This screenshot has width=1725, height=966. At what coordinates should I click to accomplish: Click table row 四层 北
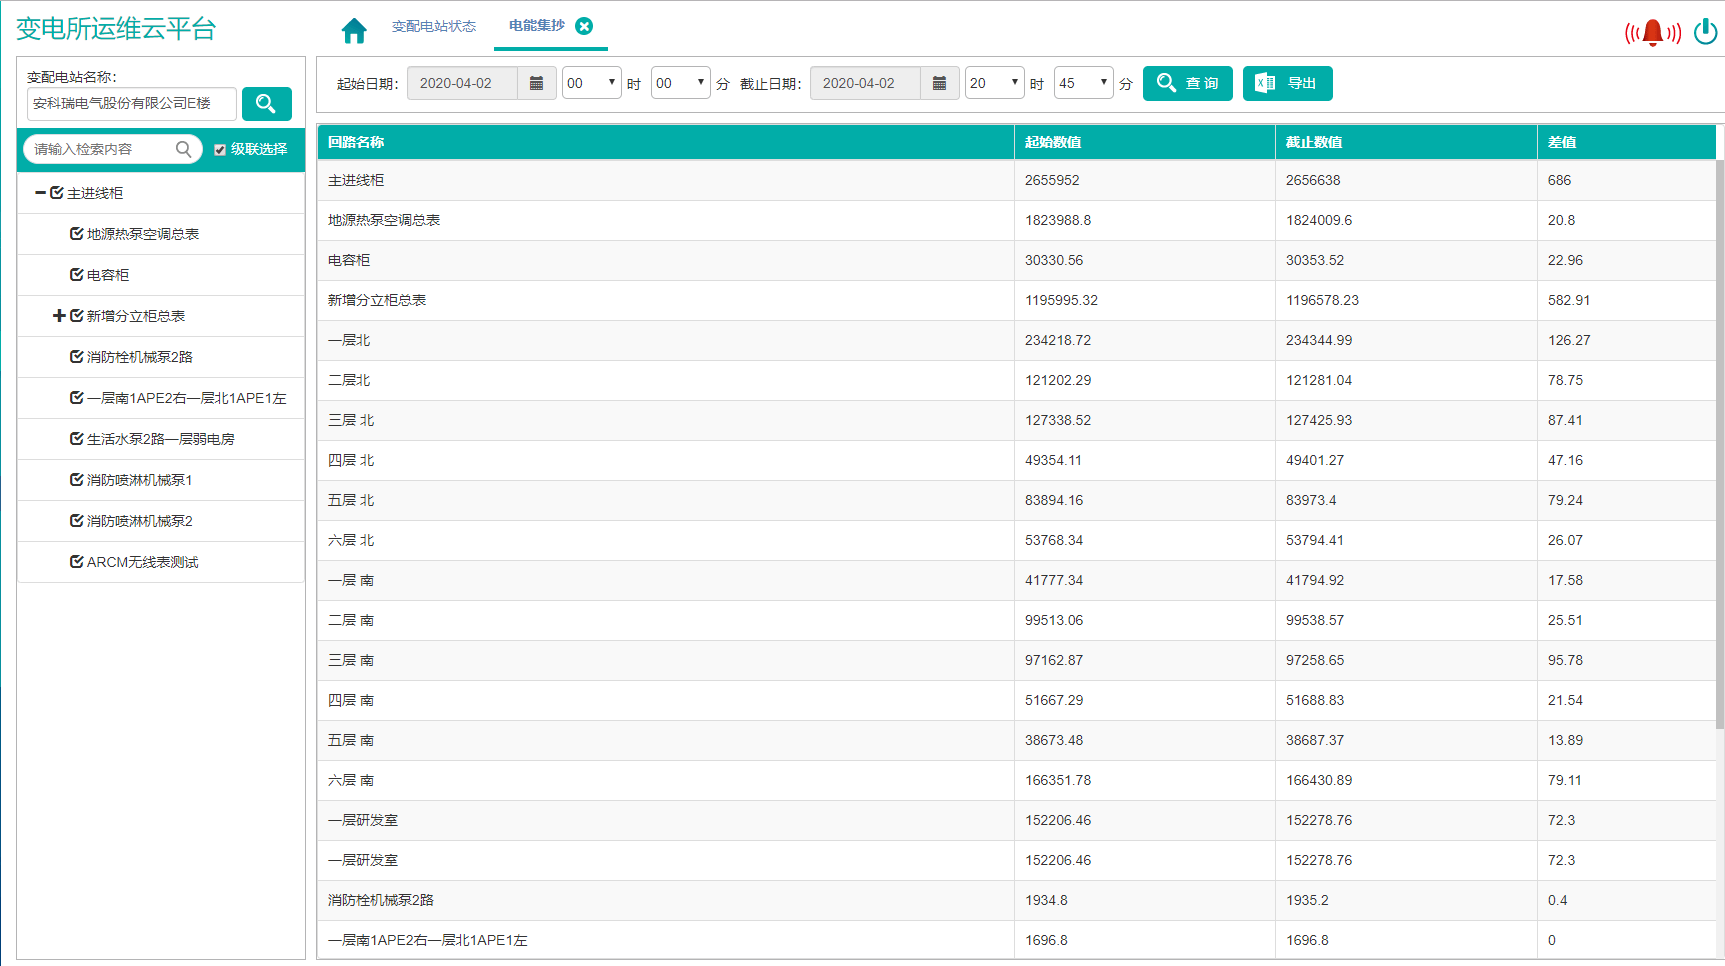tap(1017, 460)
